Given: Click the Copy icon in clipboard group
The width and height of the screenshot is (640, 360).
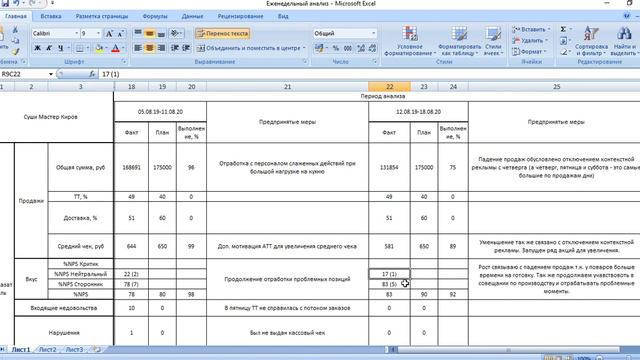Looking at the screenshot, I should [x=15, y=40].
